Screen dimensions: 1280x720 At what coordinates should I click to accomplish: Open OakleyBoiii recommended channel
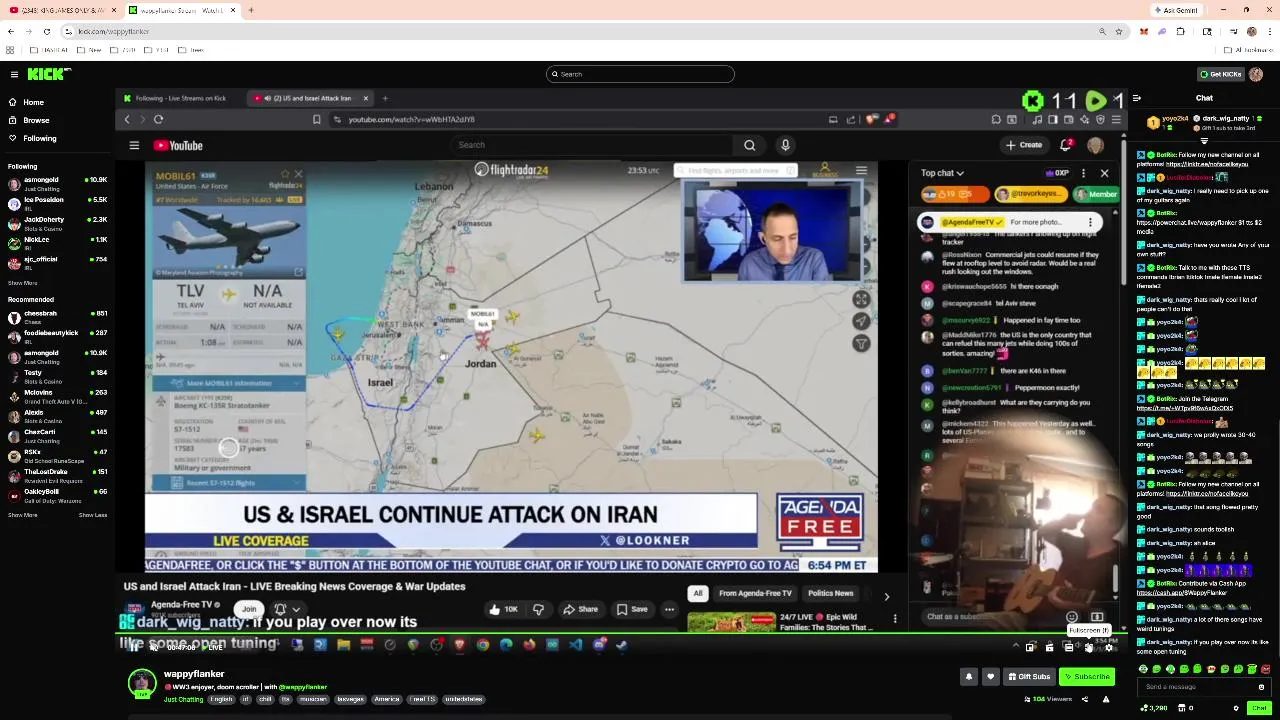pyautogui.click(x=55, y=496)
